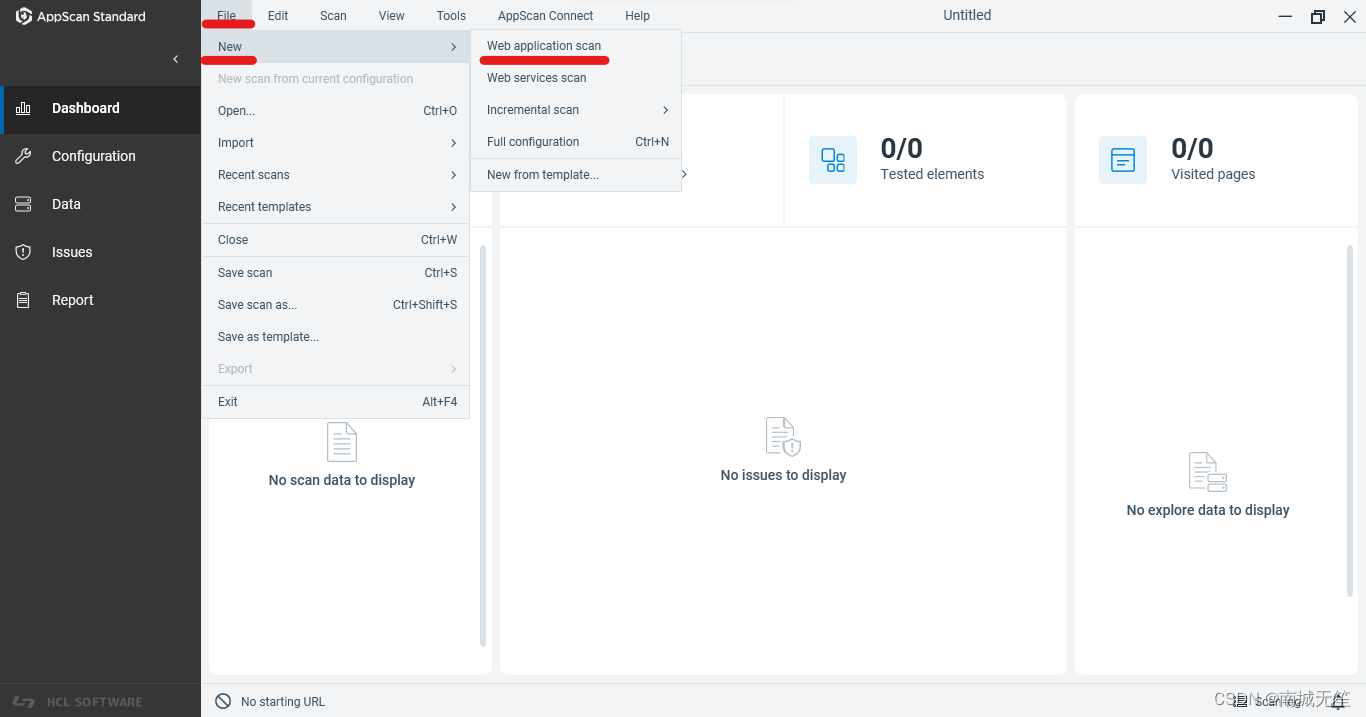Open the Issues section

click(100, 252)
